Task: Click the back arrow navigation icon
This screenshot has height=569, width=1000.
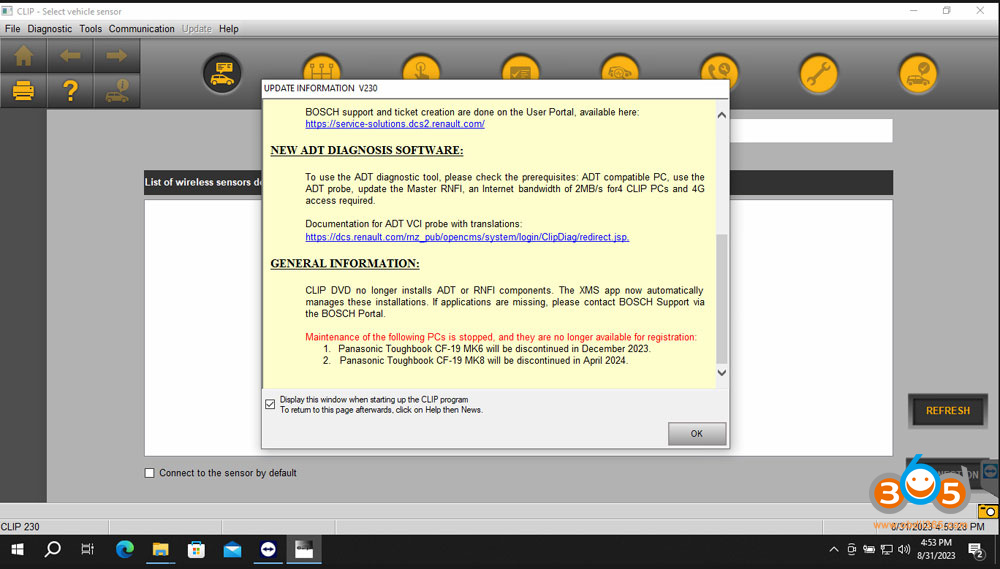Action: [70, 56]
